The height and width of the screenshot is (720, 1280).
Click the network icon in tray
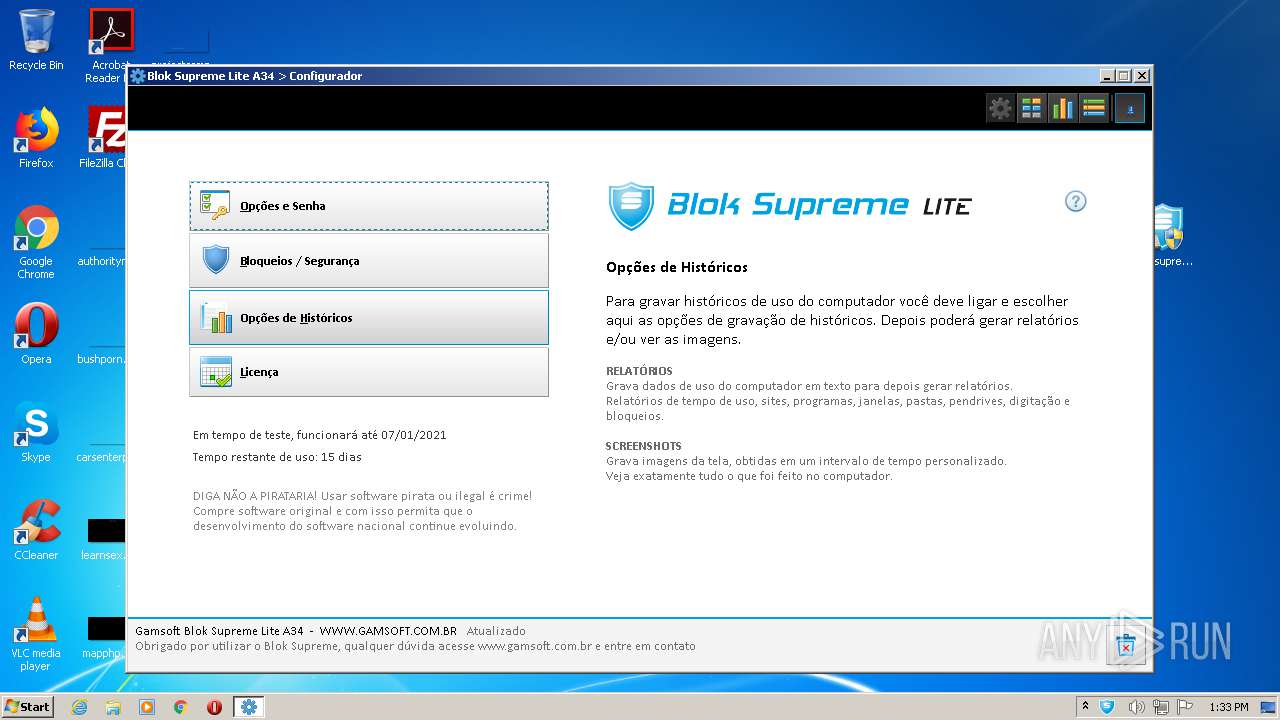click(x=1161, y=707)
